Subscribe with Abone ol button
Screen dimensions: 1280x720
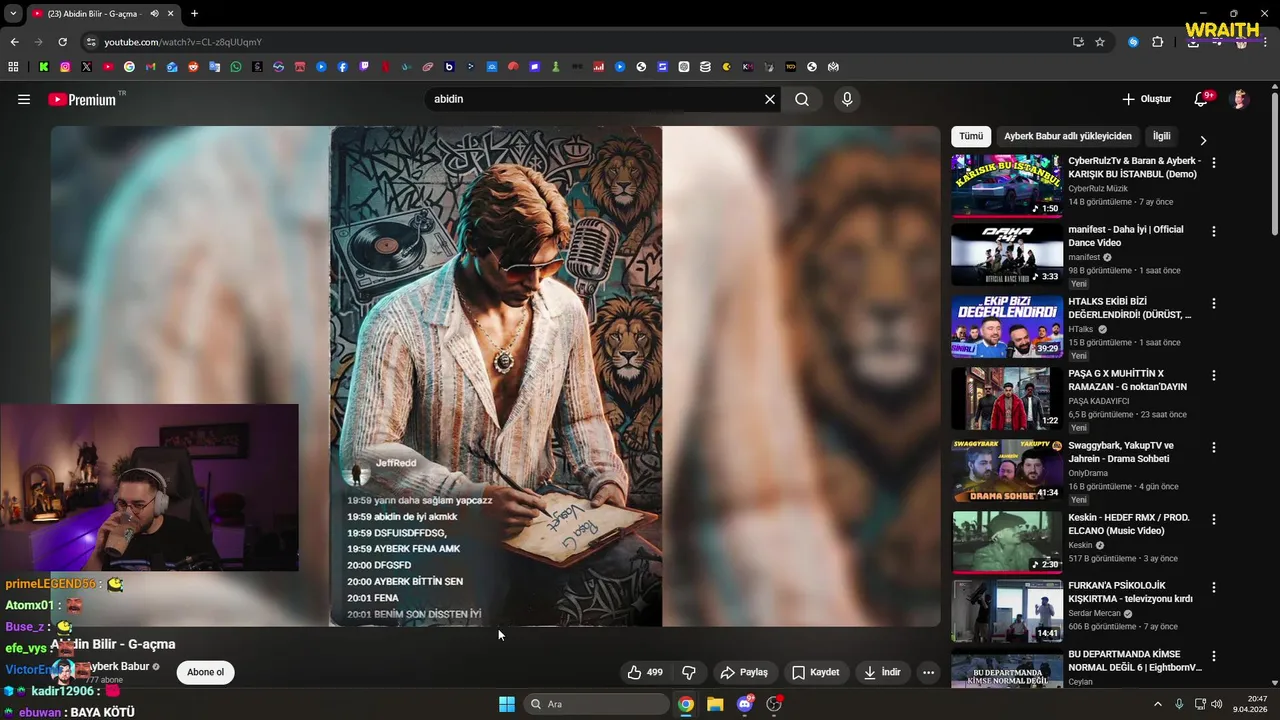click(x=205, y=672)
